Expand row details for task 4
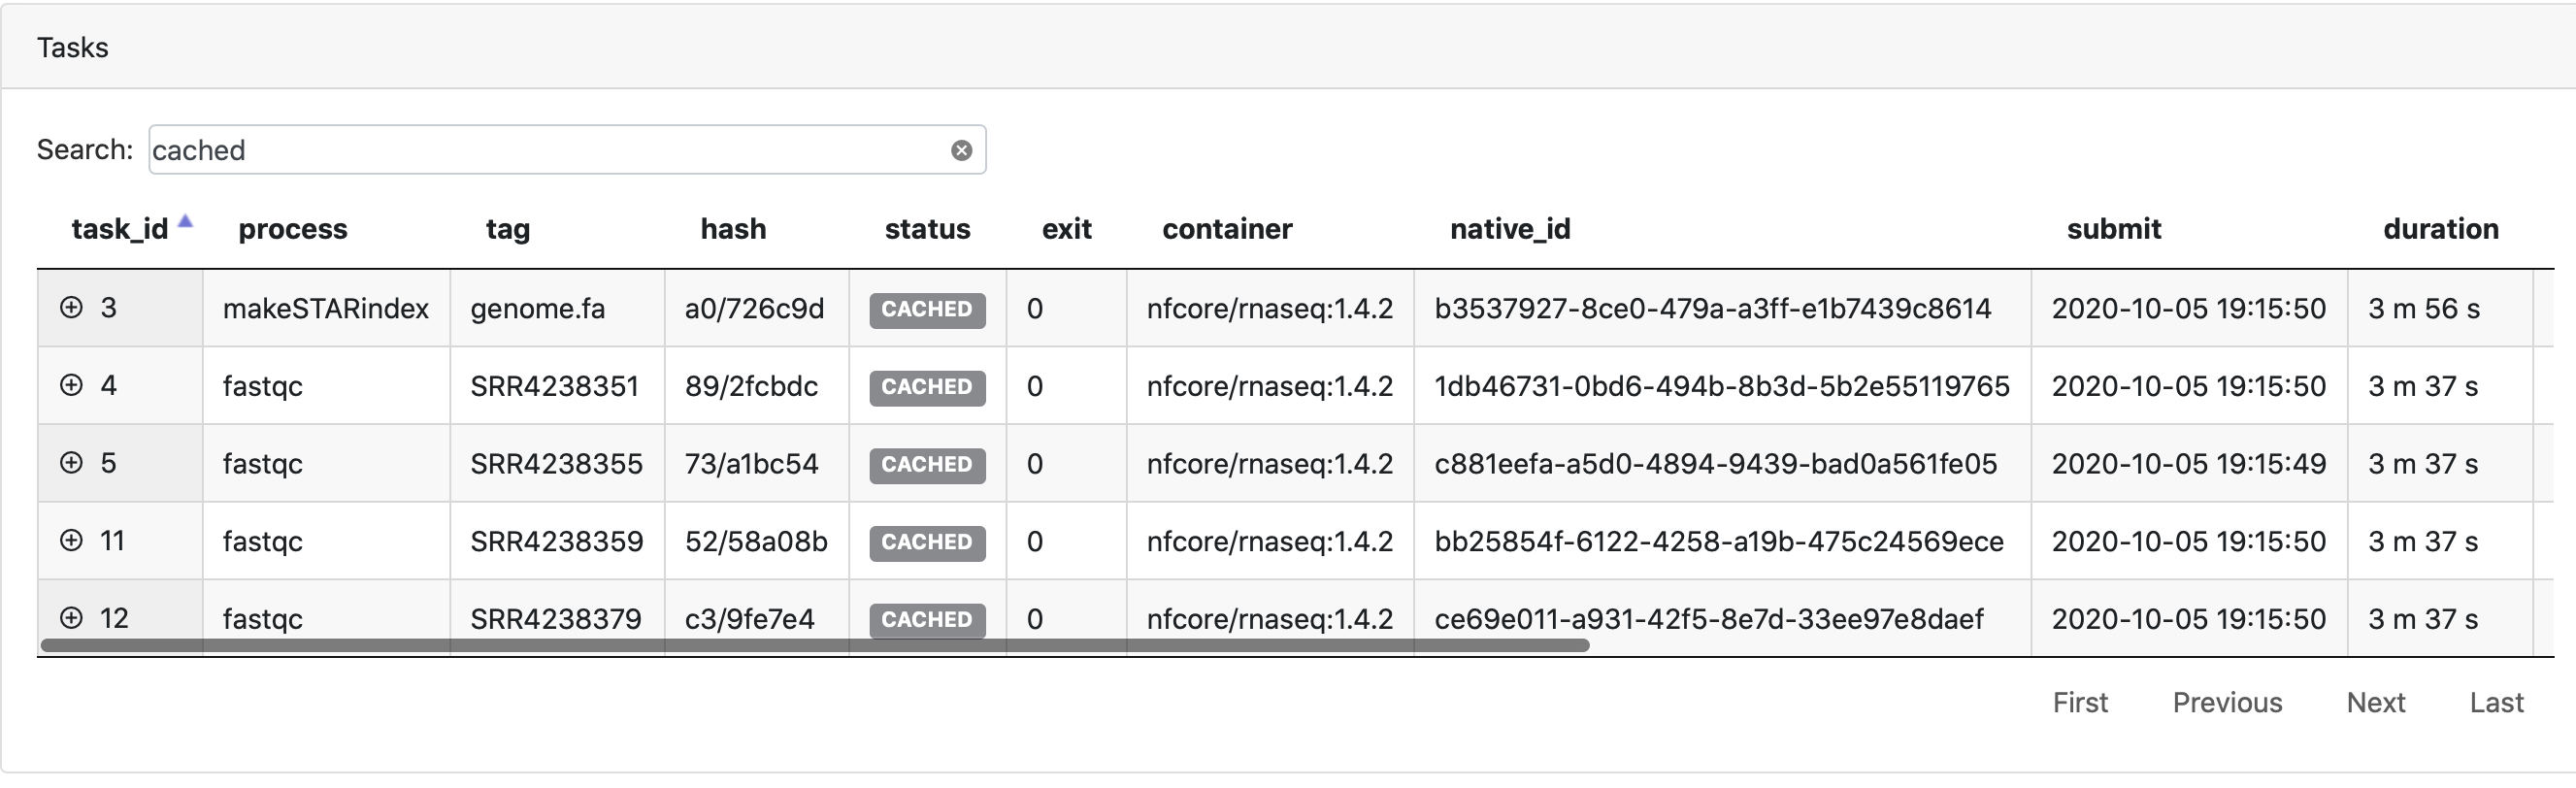This screenshot has height=788, width=2576. 71,385
